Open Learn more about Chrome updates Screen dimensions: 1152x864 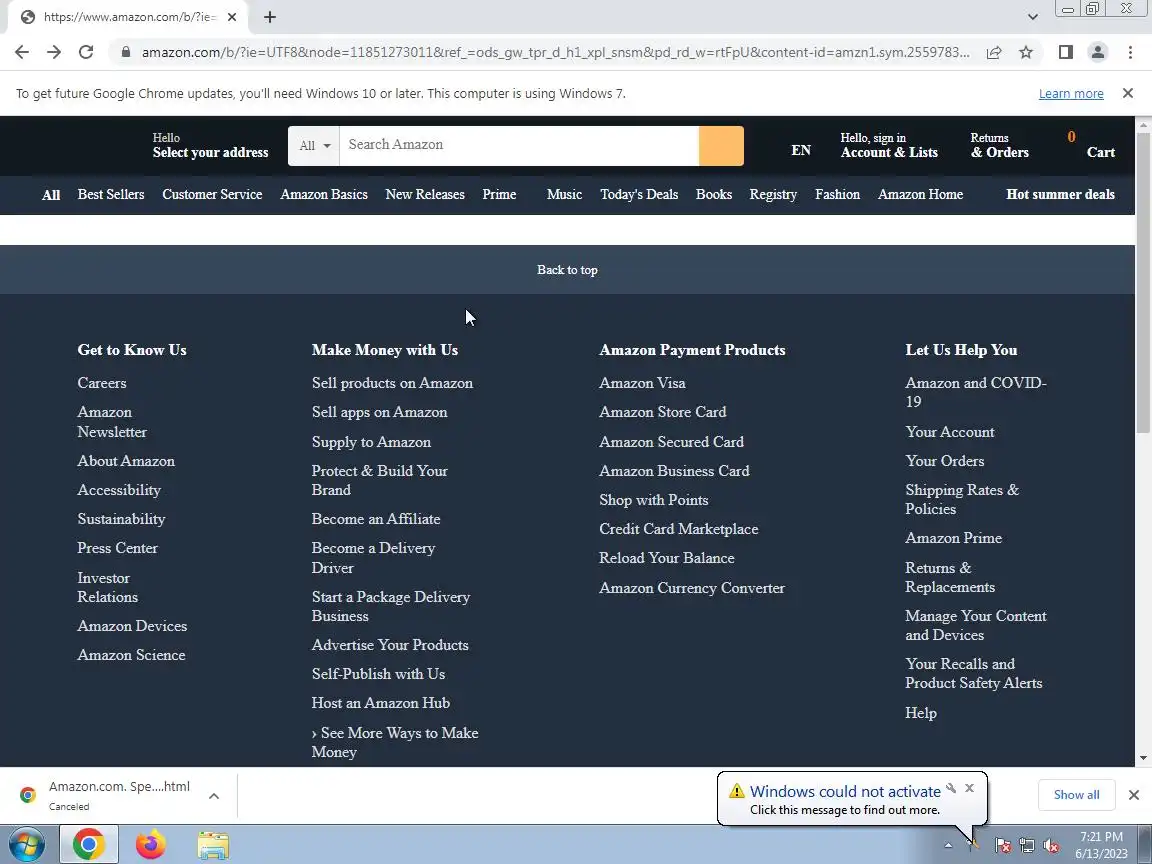(1070, 93)
